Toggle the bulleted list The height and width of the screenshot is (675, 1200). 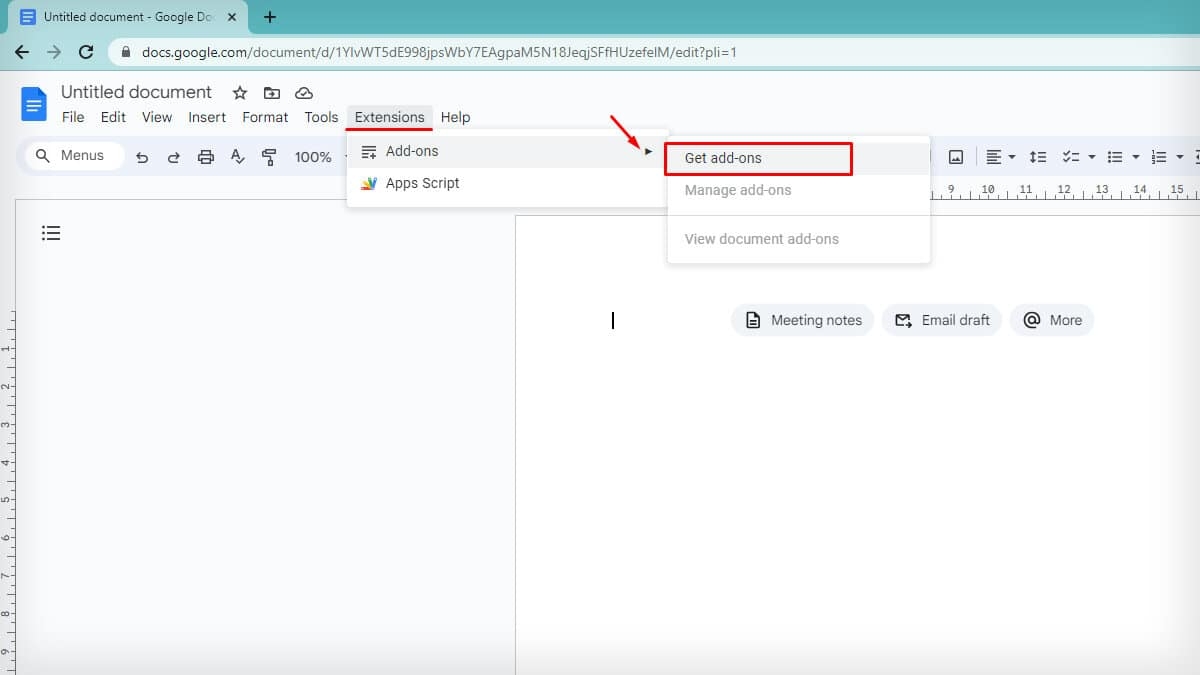pos(1115,156)
